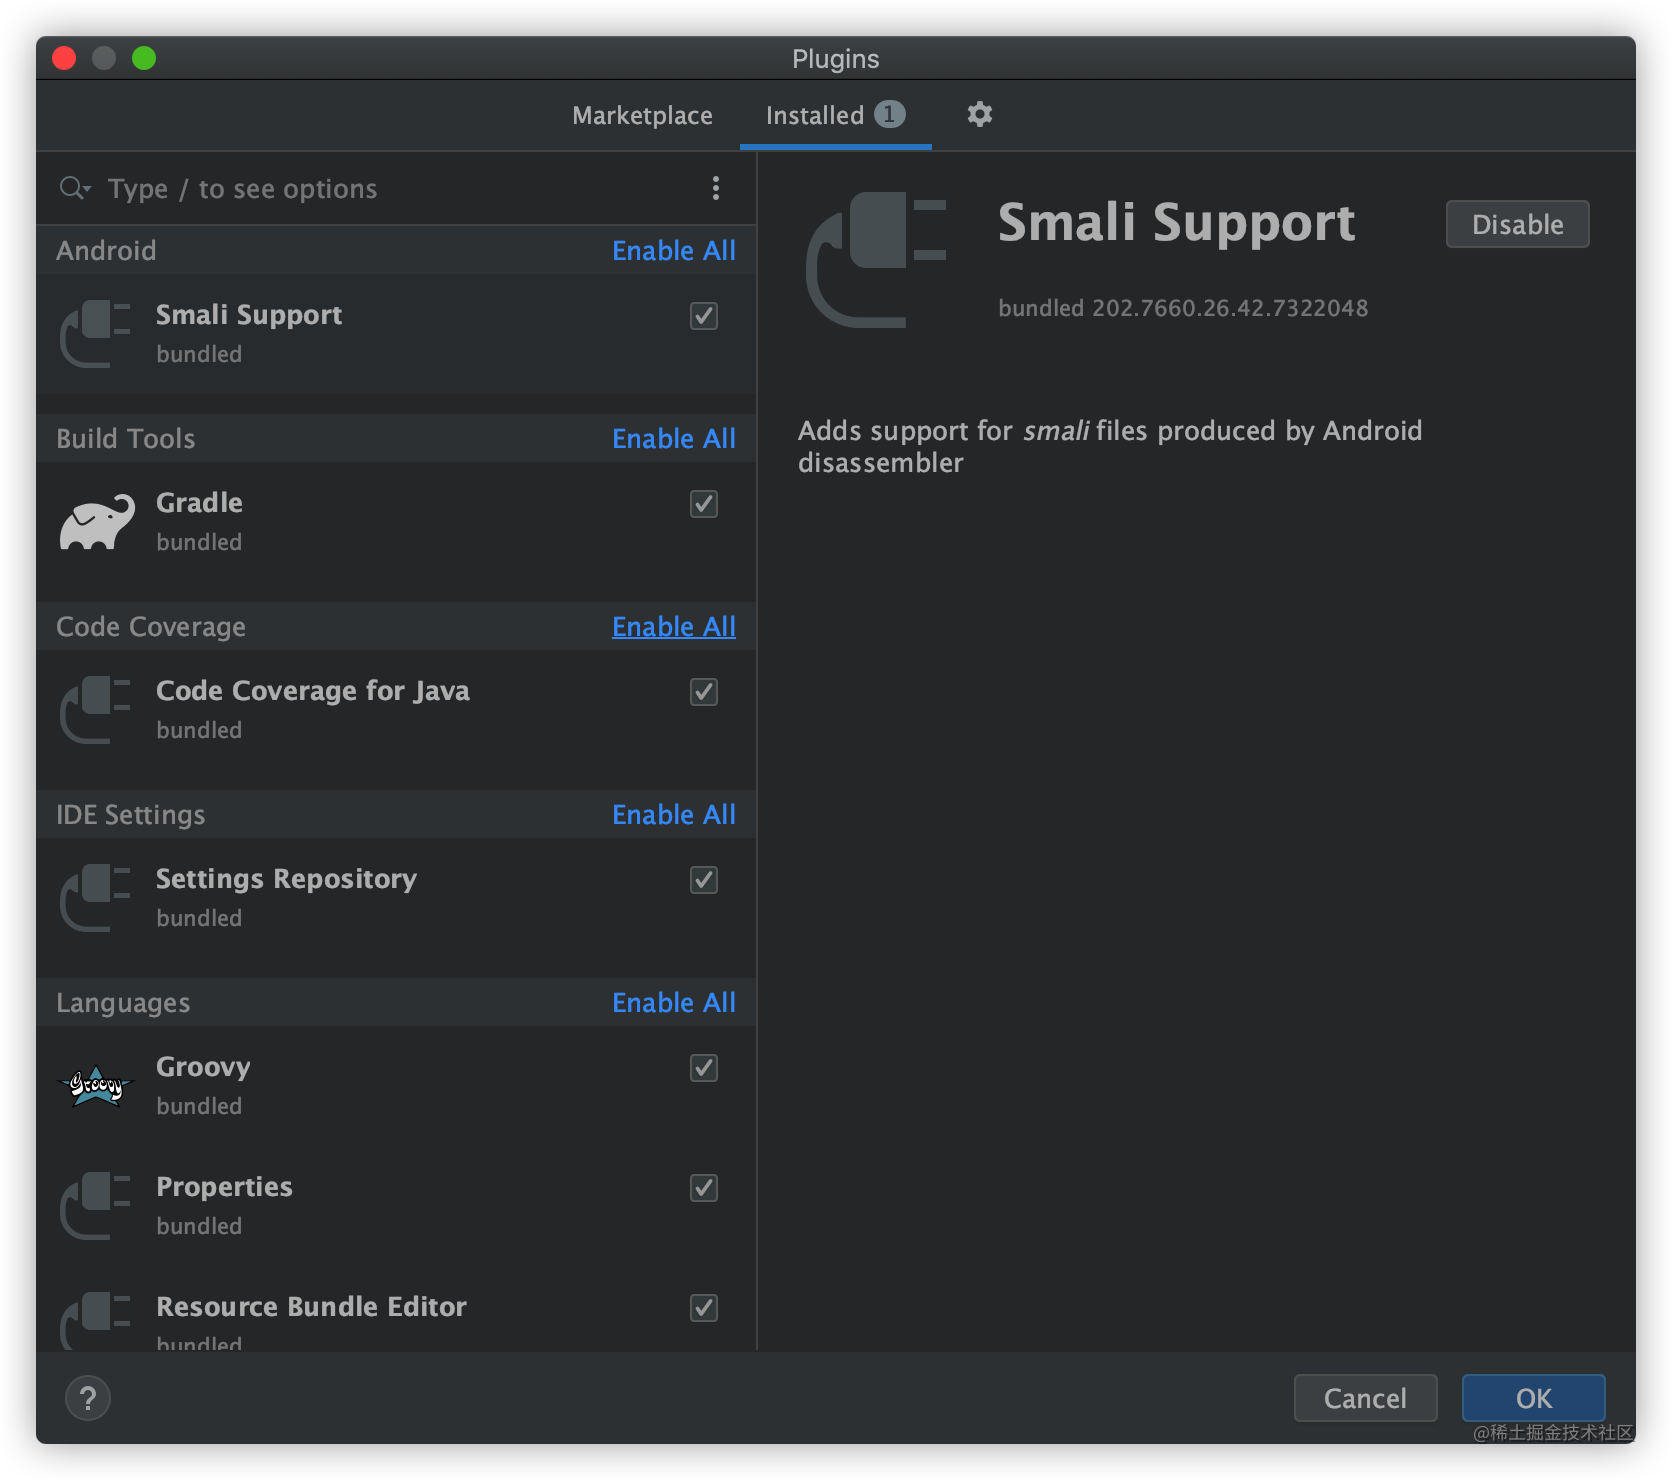Switch to the Marketplace tab
The image size is (1672, 1480).
642,115
